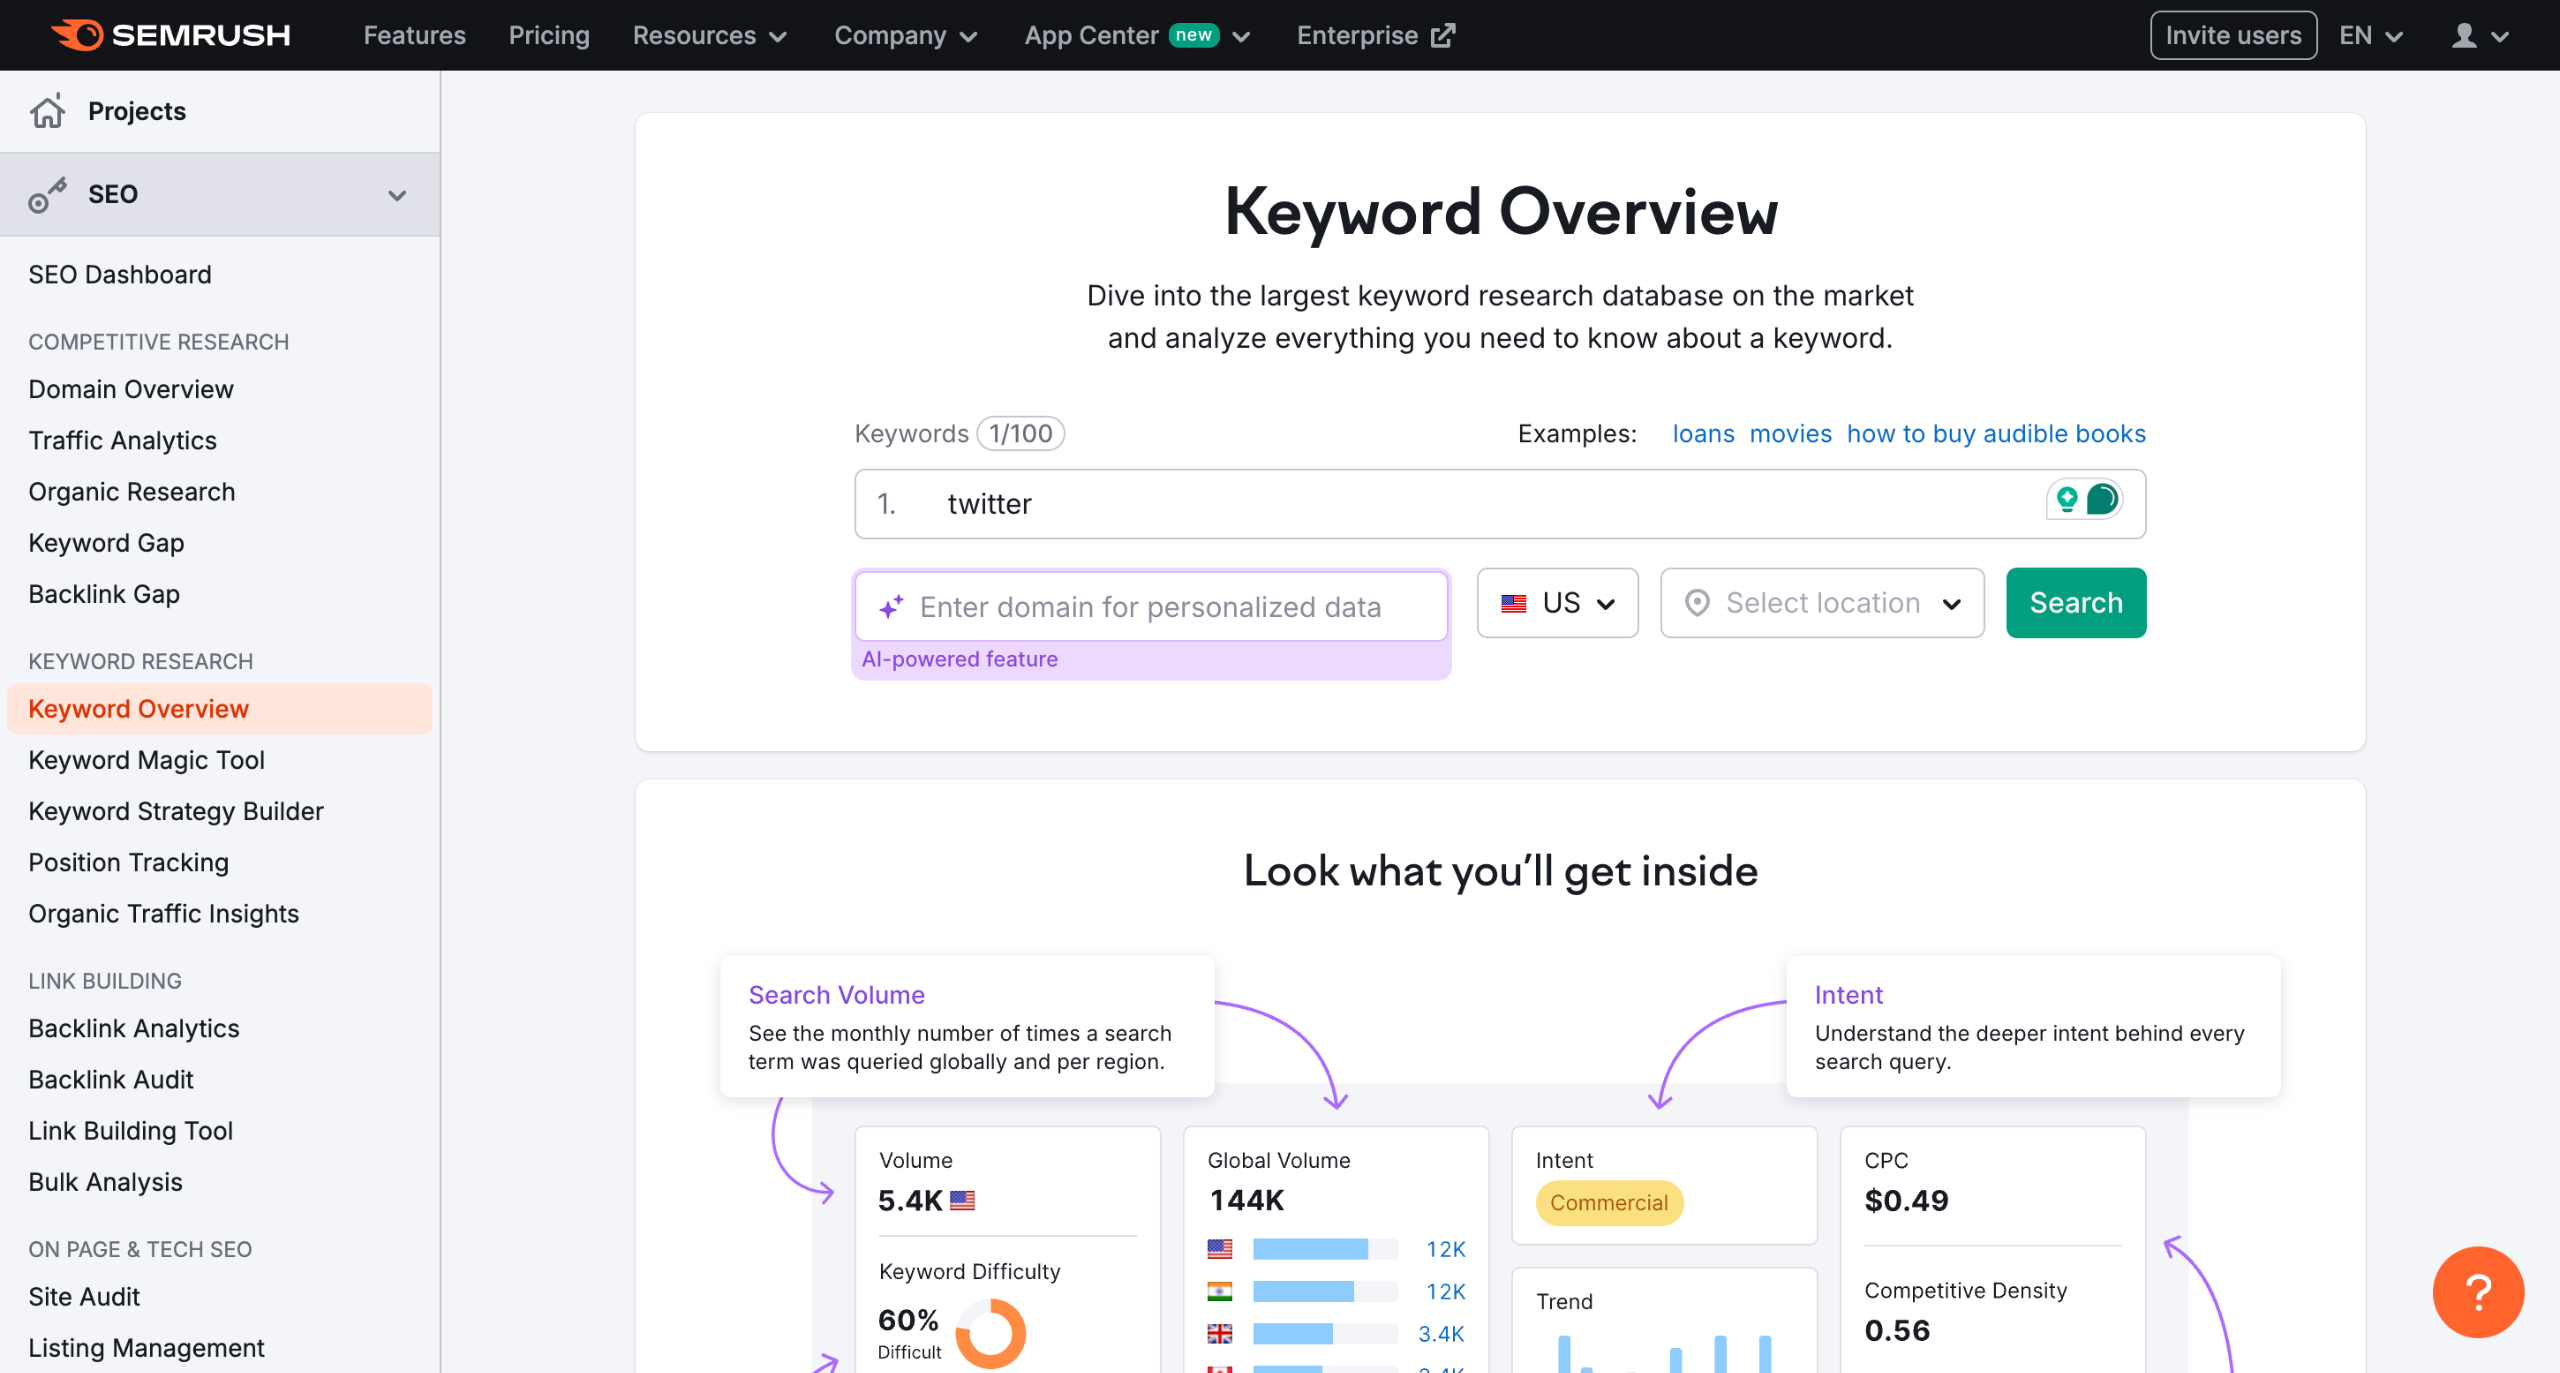Collapse the SEO section chevron
The image size is (2560, 1373).
coord(397,194)
